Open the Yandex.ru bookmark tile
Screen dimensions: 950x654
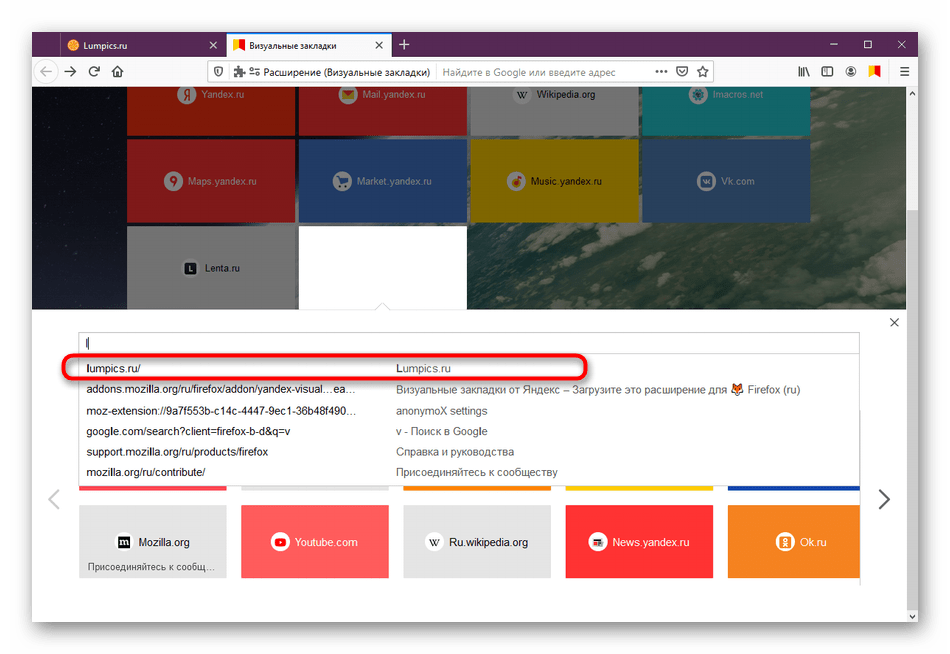pos(211,111)
